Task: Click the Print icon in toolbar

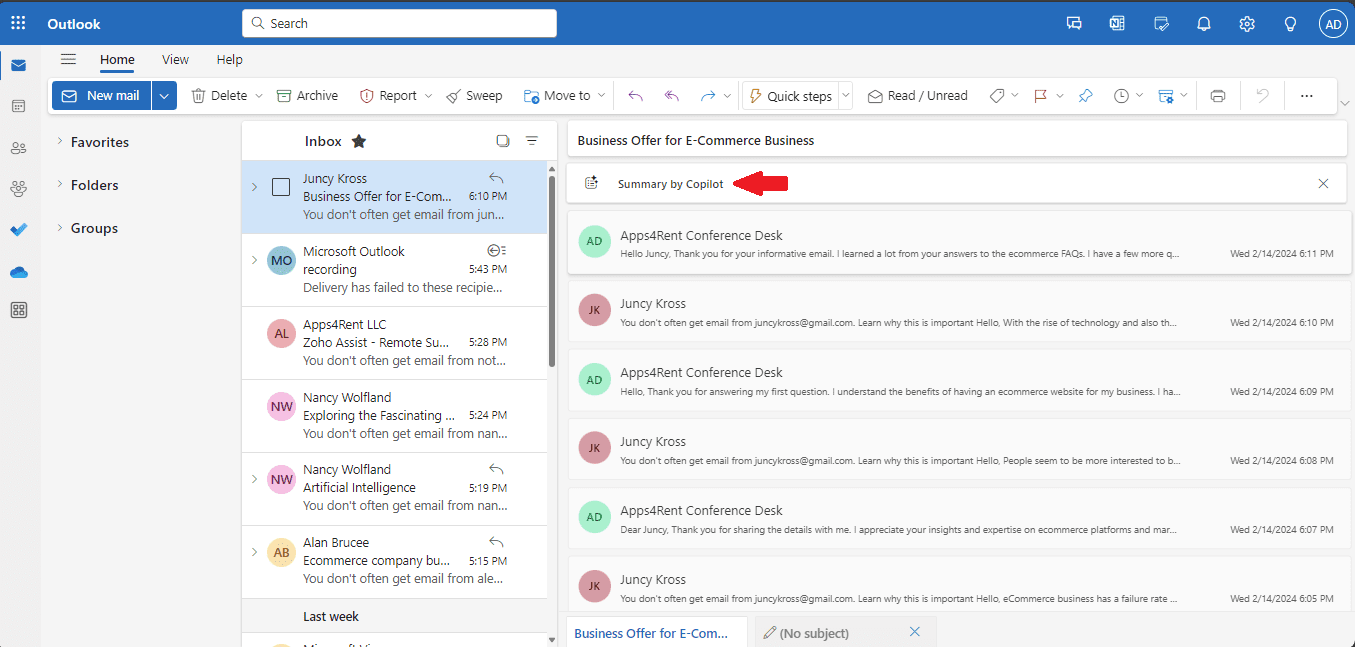Action: click(1217, 96)
